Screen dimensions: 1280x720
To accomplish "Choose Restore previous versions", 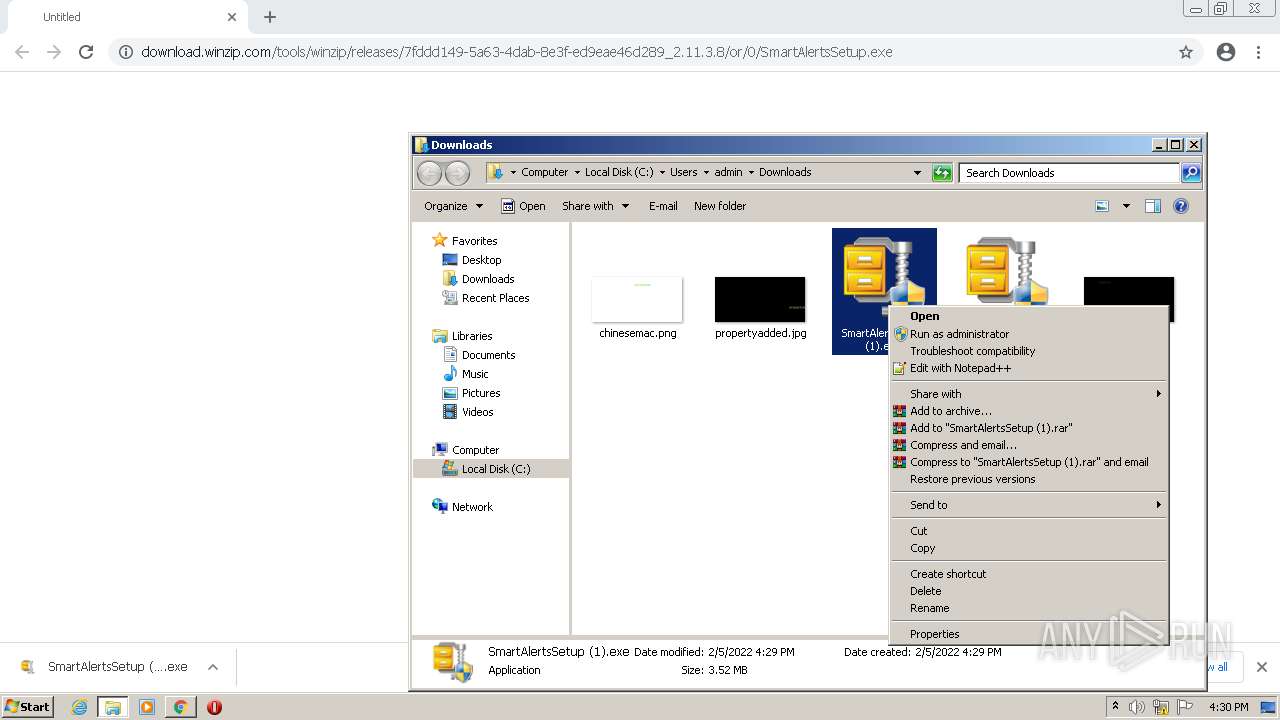I will pyautogui.click(x=1029, y=479).
